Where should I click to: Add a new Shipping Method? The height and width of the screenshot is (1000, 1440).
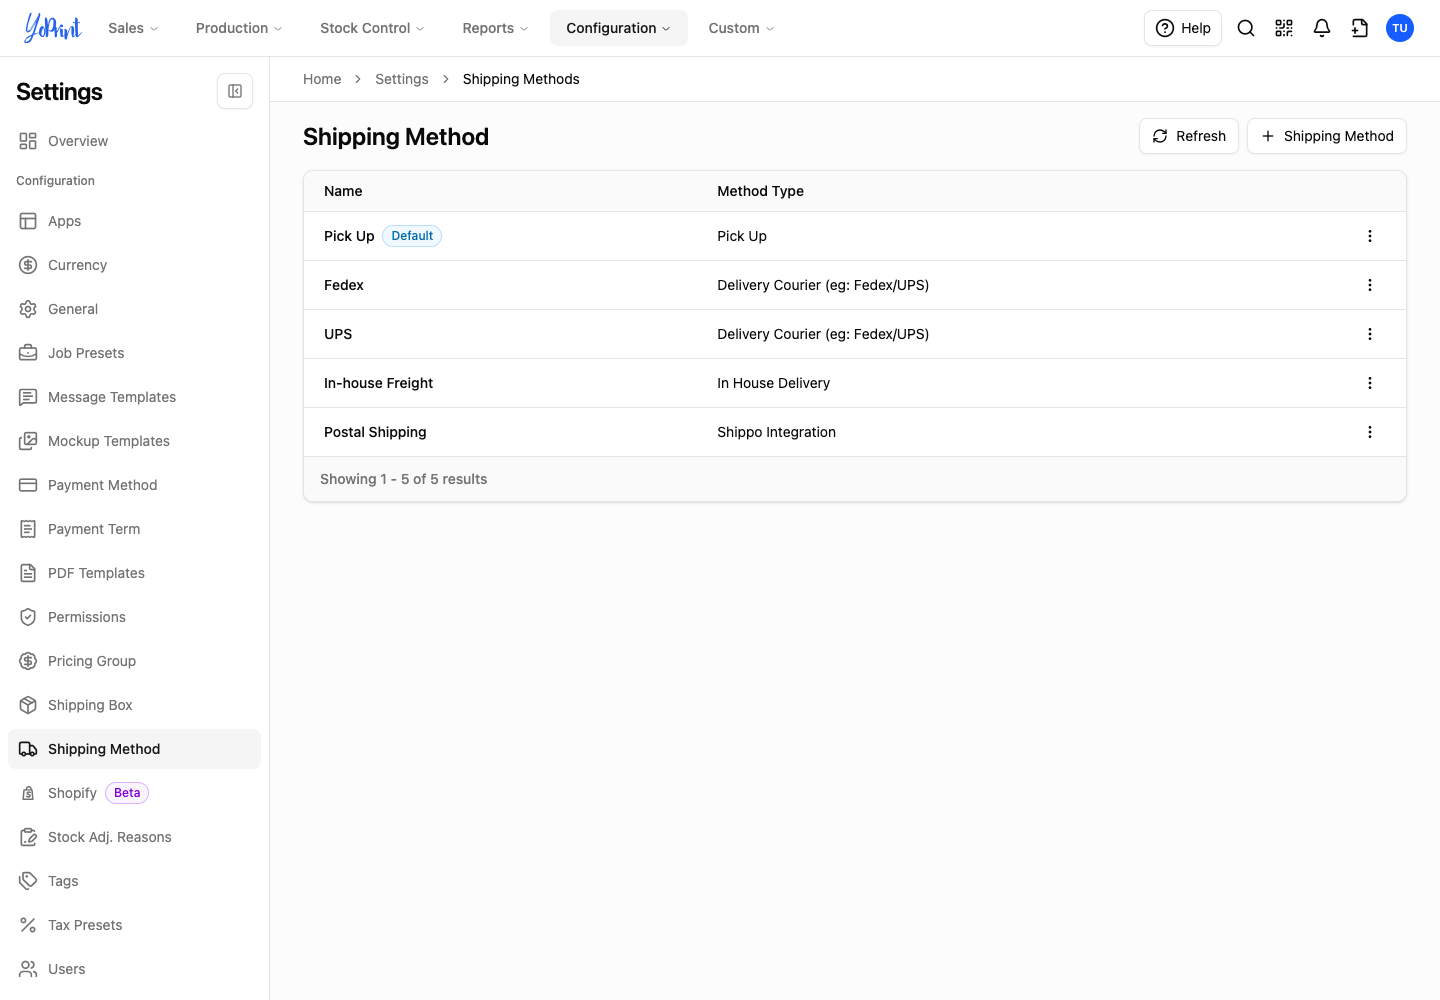click(1327, 136)
